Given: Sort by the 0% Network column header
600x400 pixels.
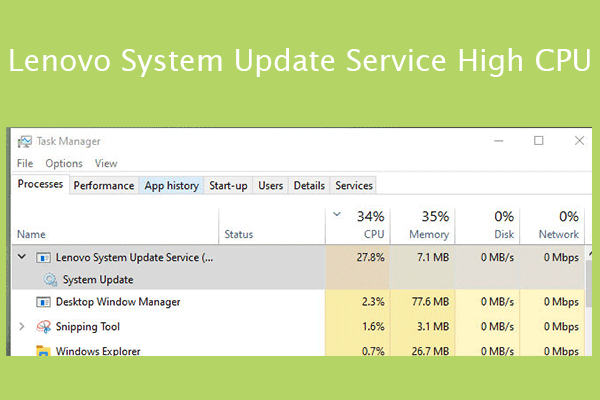Looking at the screenshot, I should (x=552, y=226).
